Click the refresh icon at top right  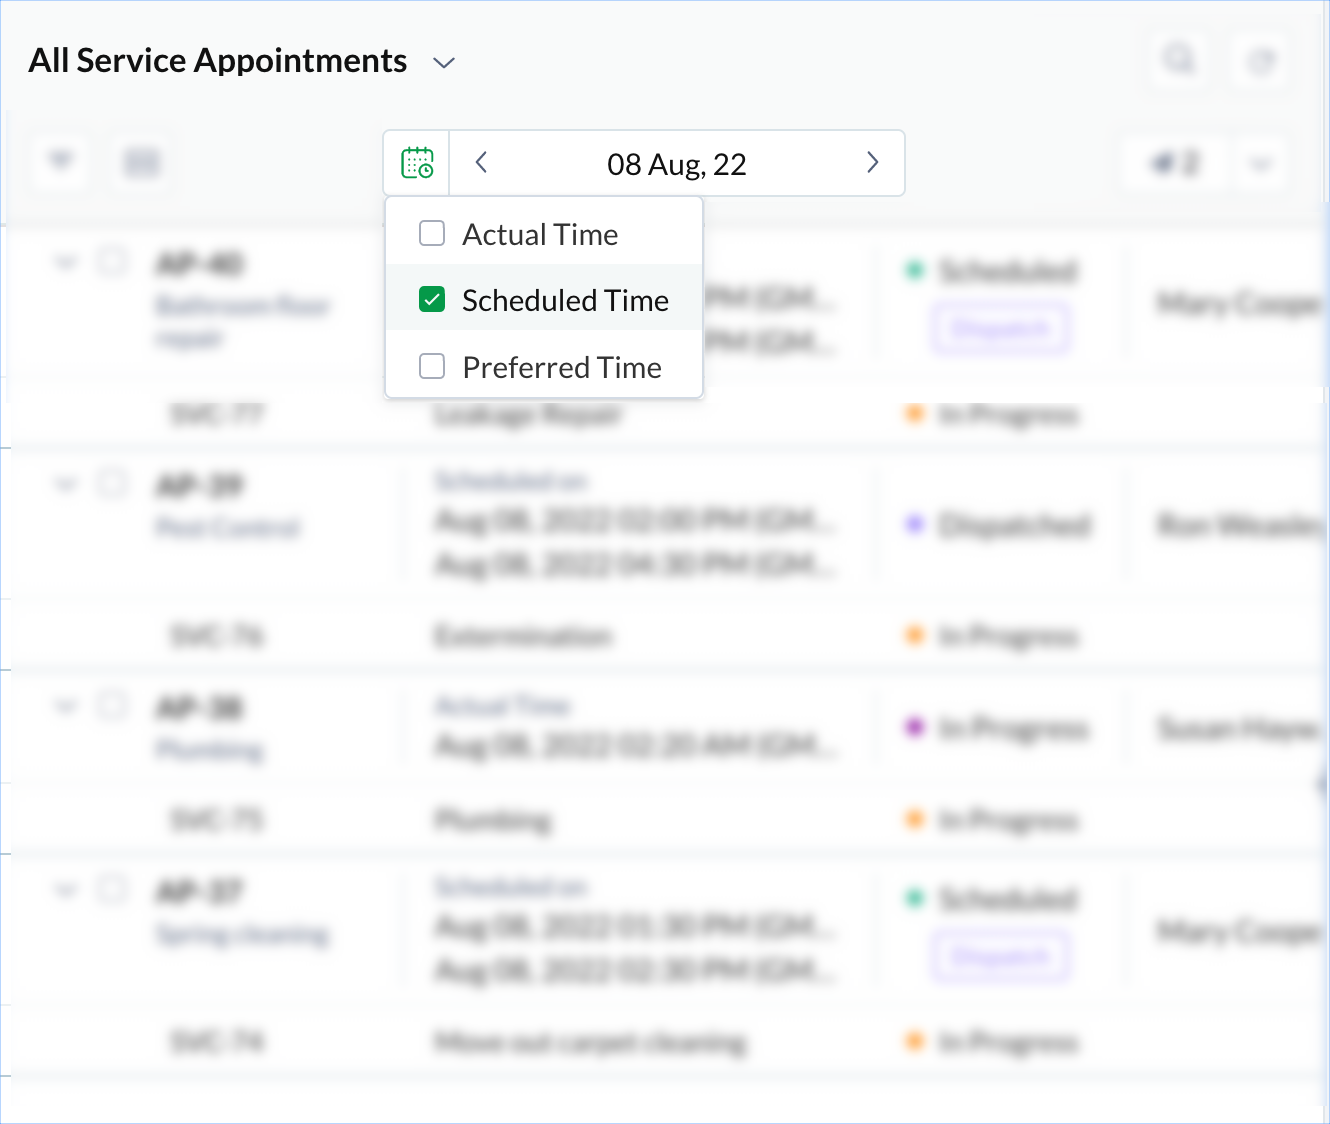1260,62
